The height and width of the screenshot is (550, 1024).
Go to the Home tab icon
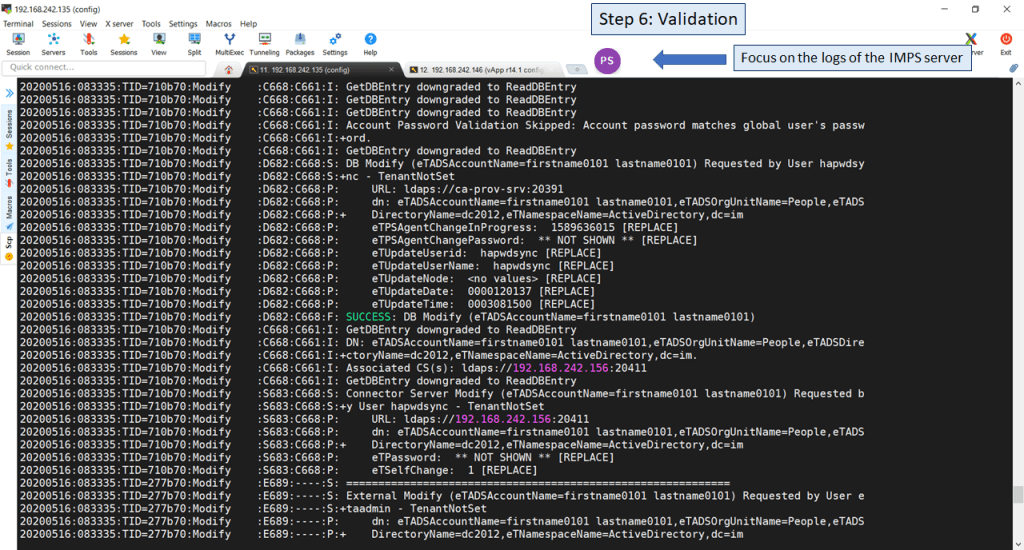(229, 69)
